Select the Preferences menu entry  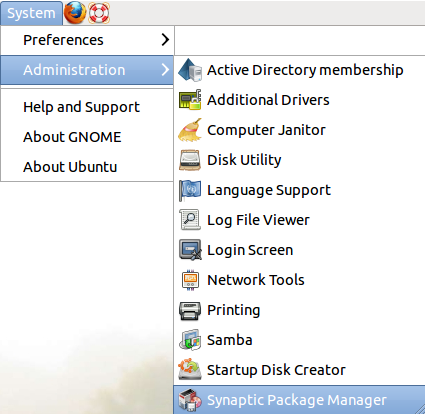click(87, 40)
